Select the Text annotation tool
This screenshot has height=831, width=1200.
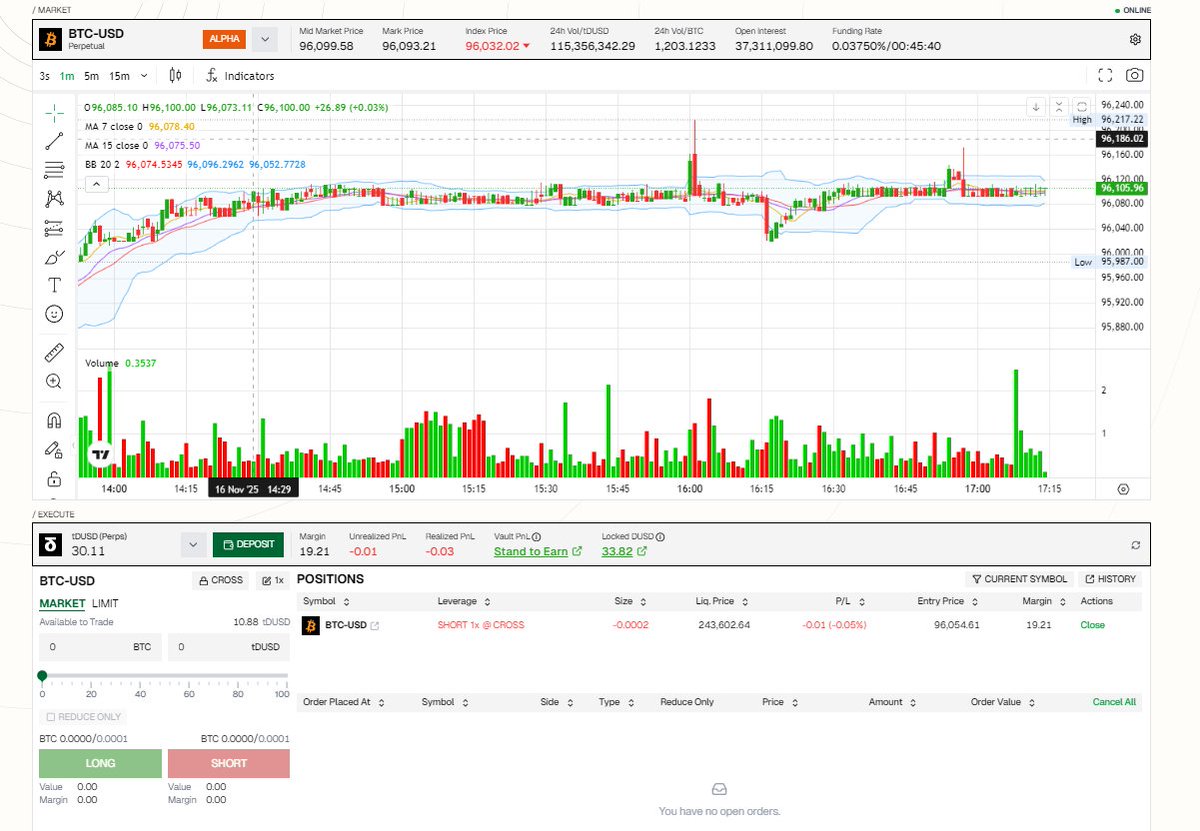point(54,285)
